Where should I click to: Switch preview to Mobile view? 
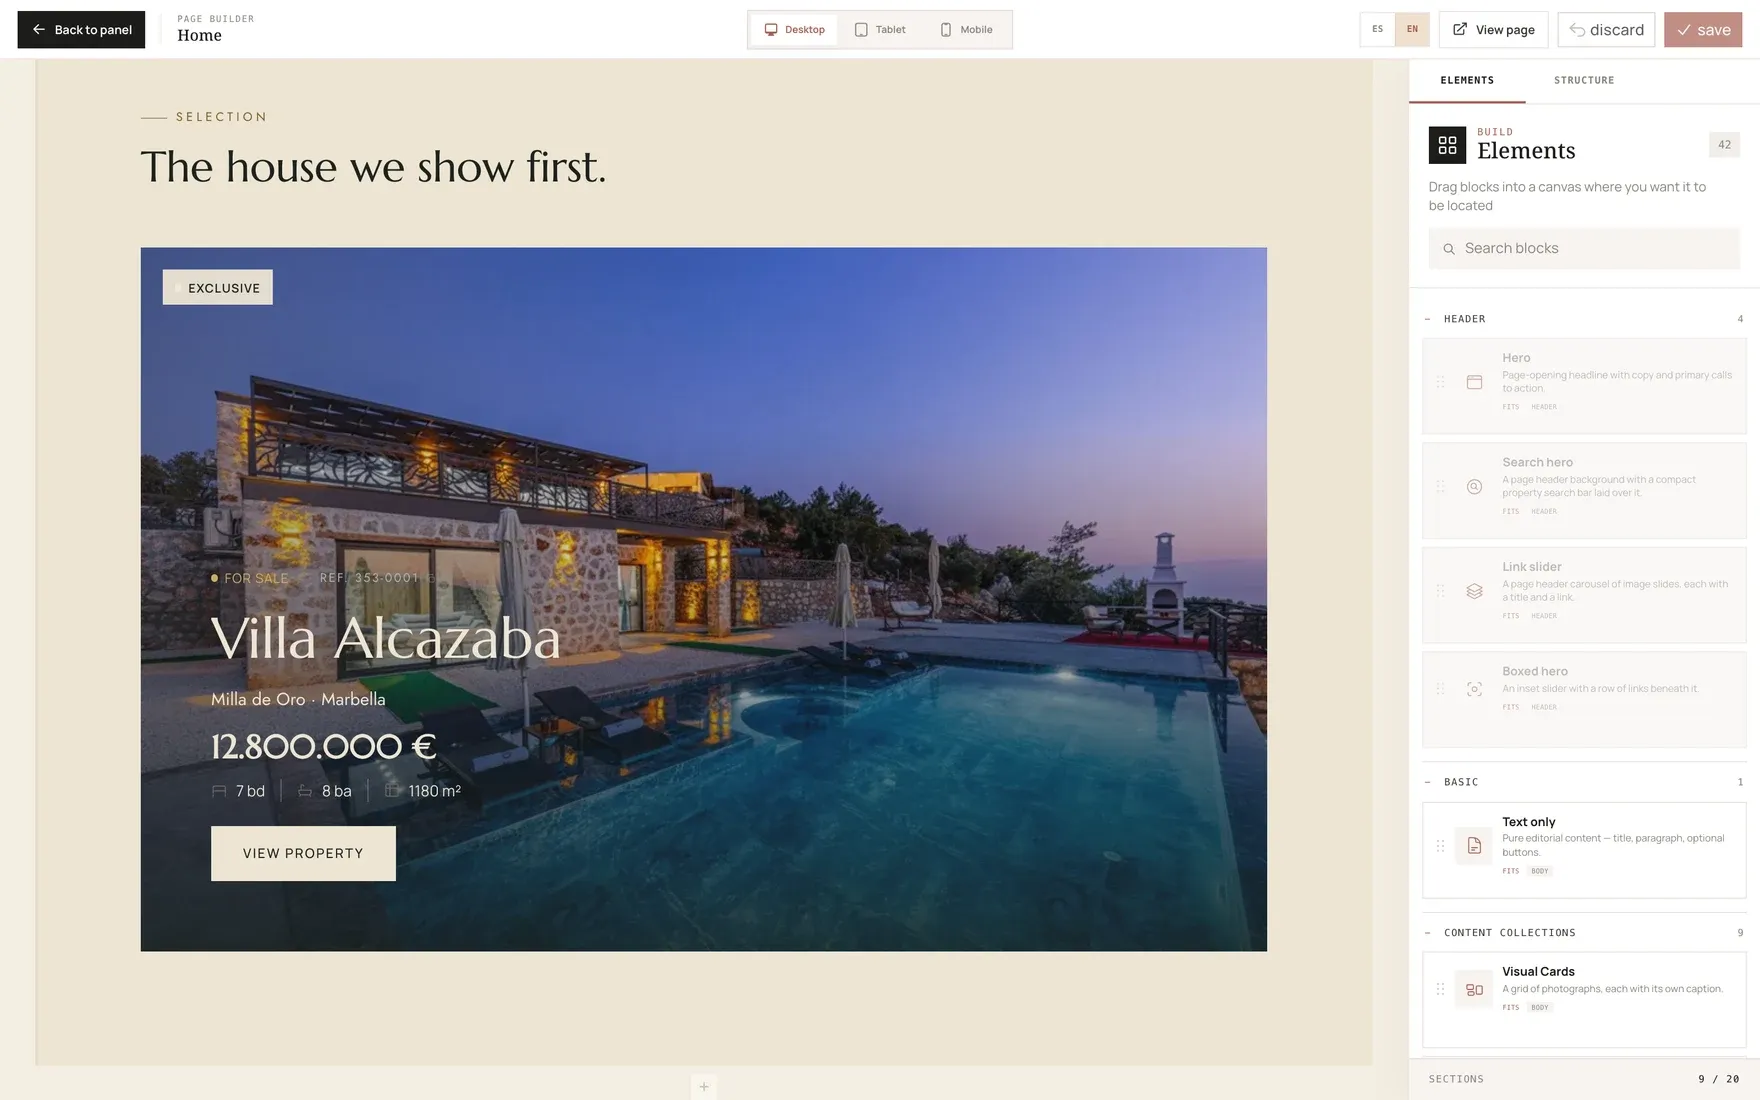tap(966, 30)
